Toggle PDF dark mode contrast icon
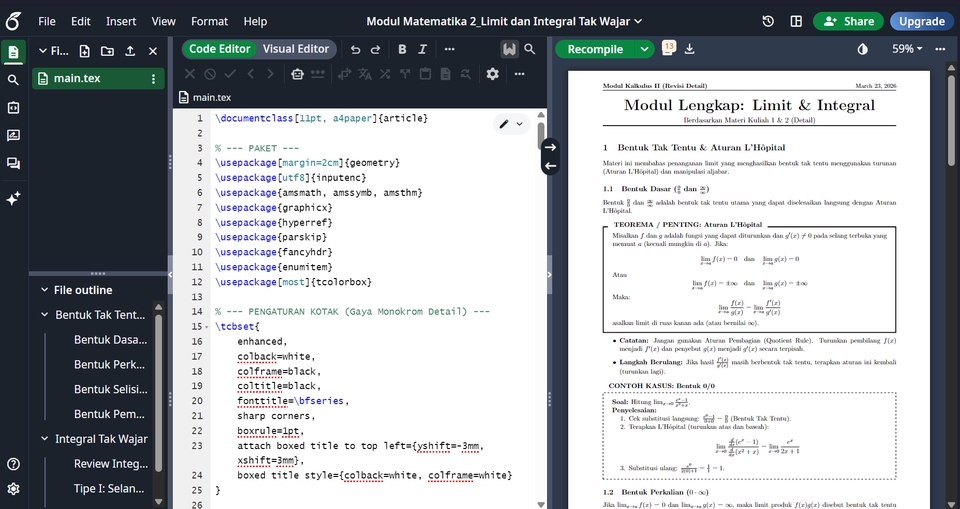Screen dimensions: 960x509 (863, 49)
